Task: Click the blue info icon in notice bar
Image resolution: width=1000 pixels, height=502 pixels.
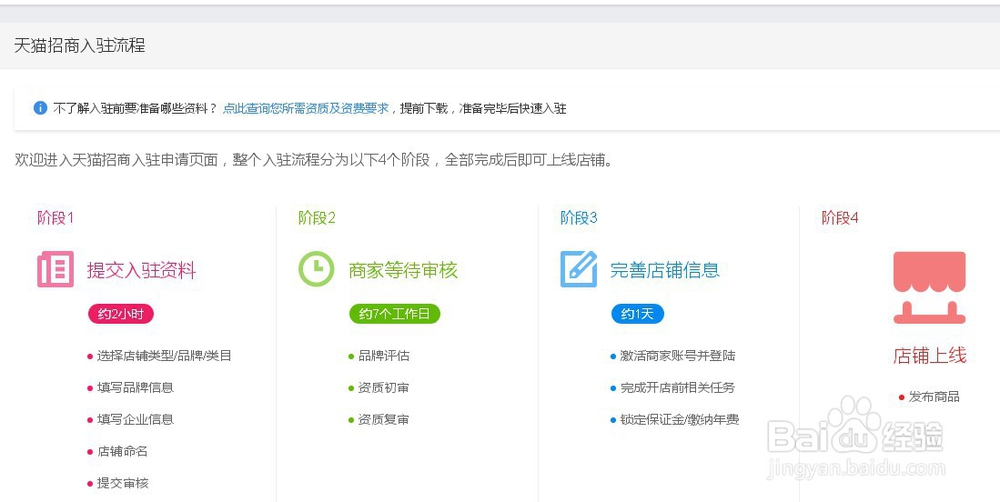Action: [x=40, y=108]
